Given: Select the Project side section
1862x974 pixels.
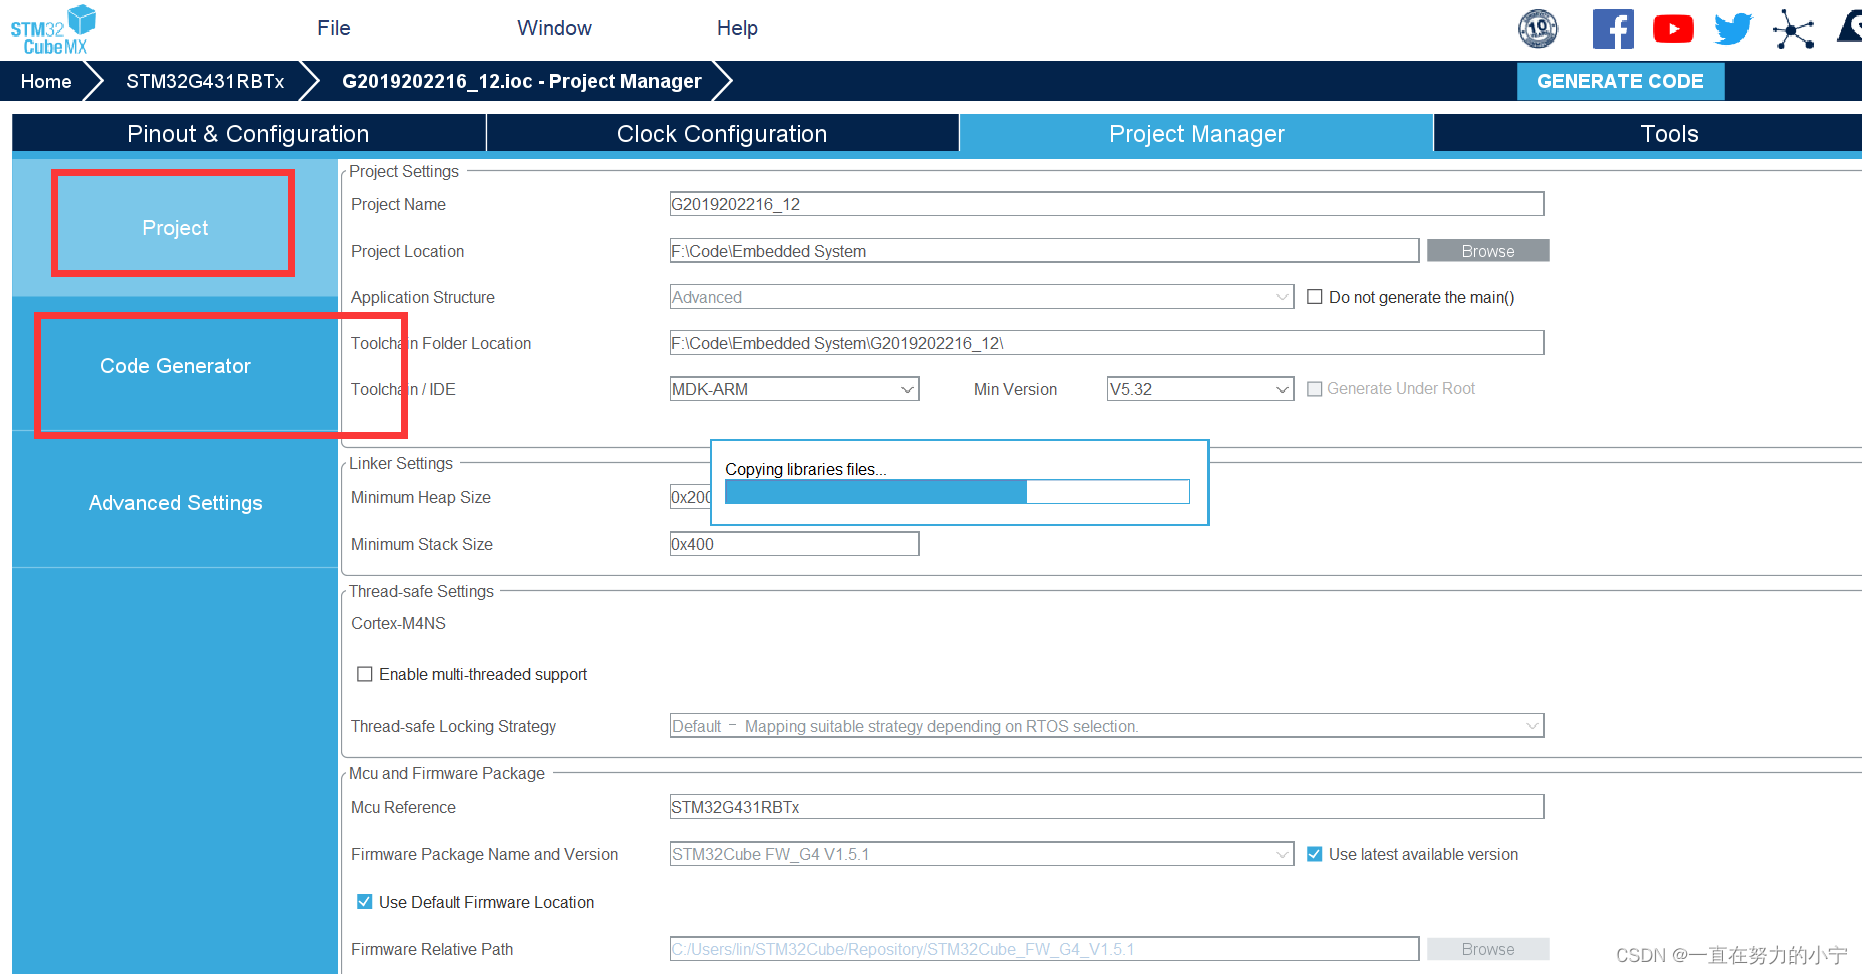Looking at the screenshot, I should point(175,228).
